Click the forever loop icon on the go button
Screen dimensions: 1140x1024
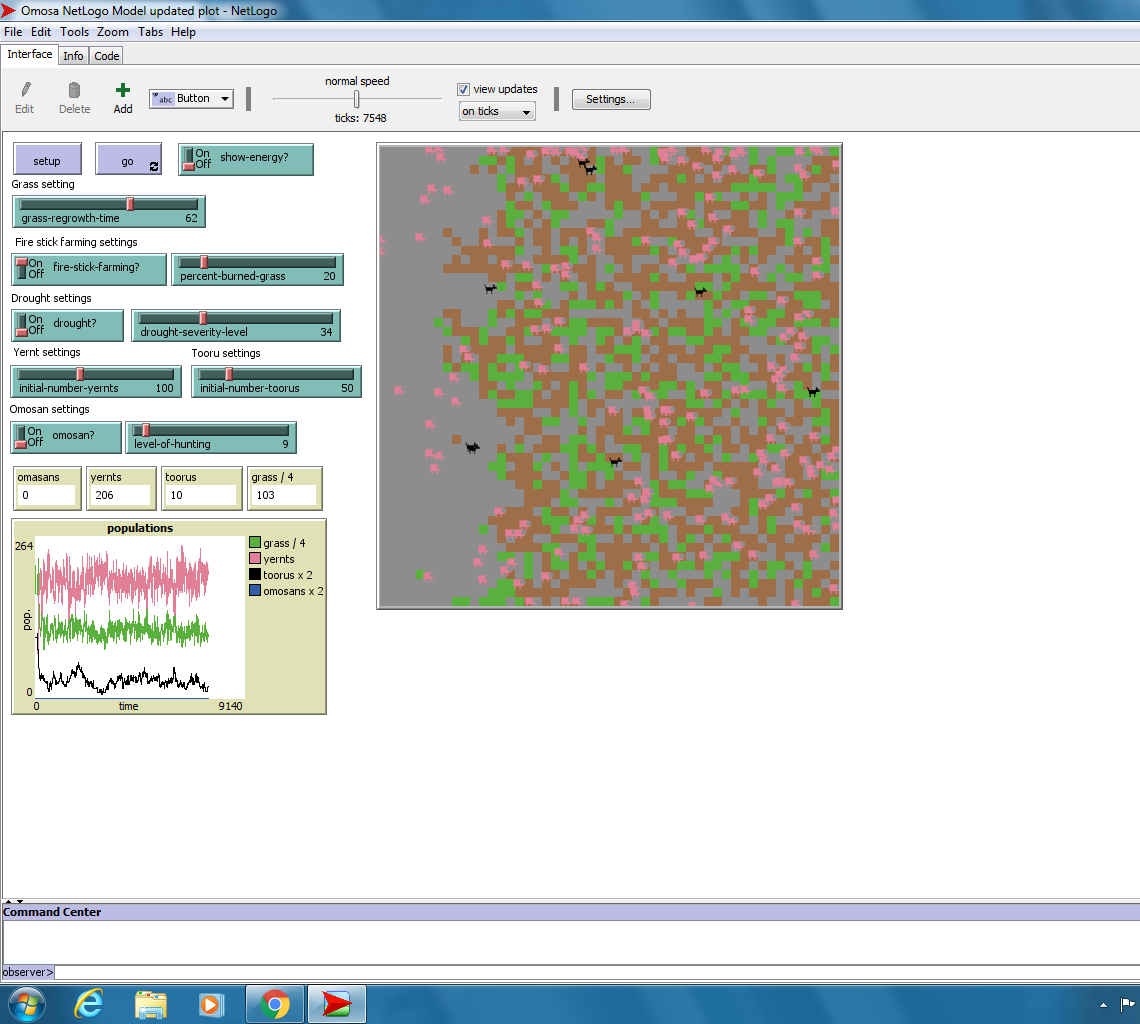pyautogui.click(x=153, y=167)
